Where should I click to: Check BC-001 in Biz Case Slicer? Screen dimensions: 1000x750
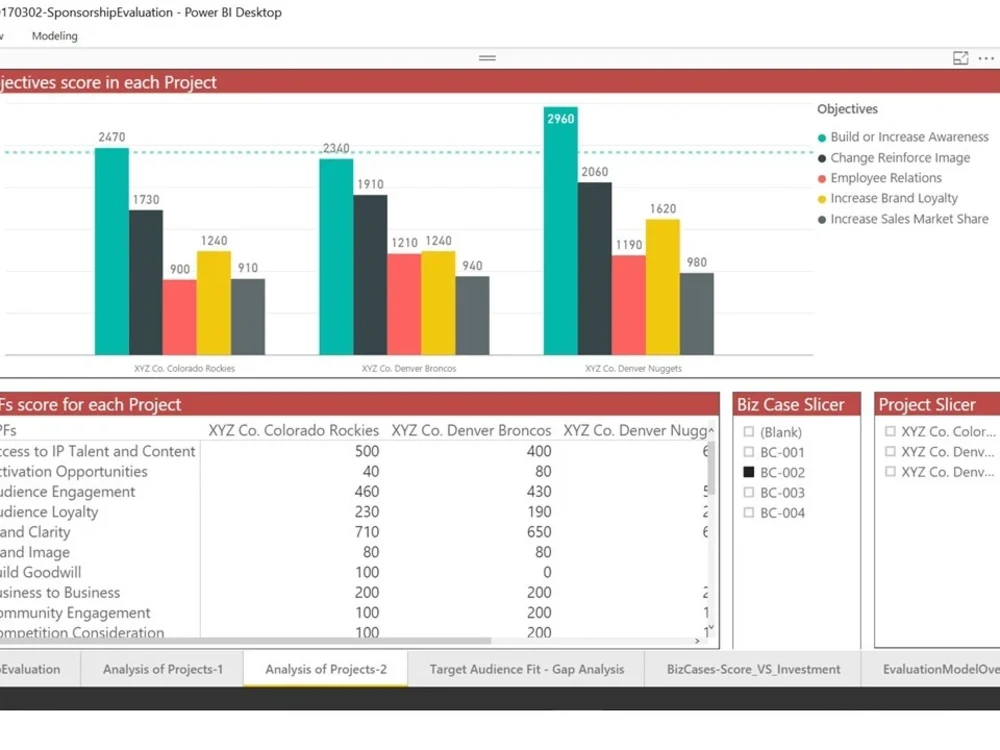tap(749, 452)
